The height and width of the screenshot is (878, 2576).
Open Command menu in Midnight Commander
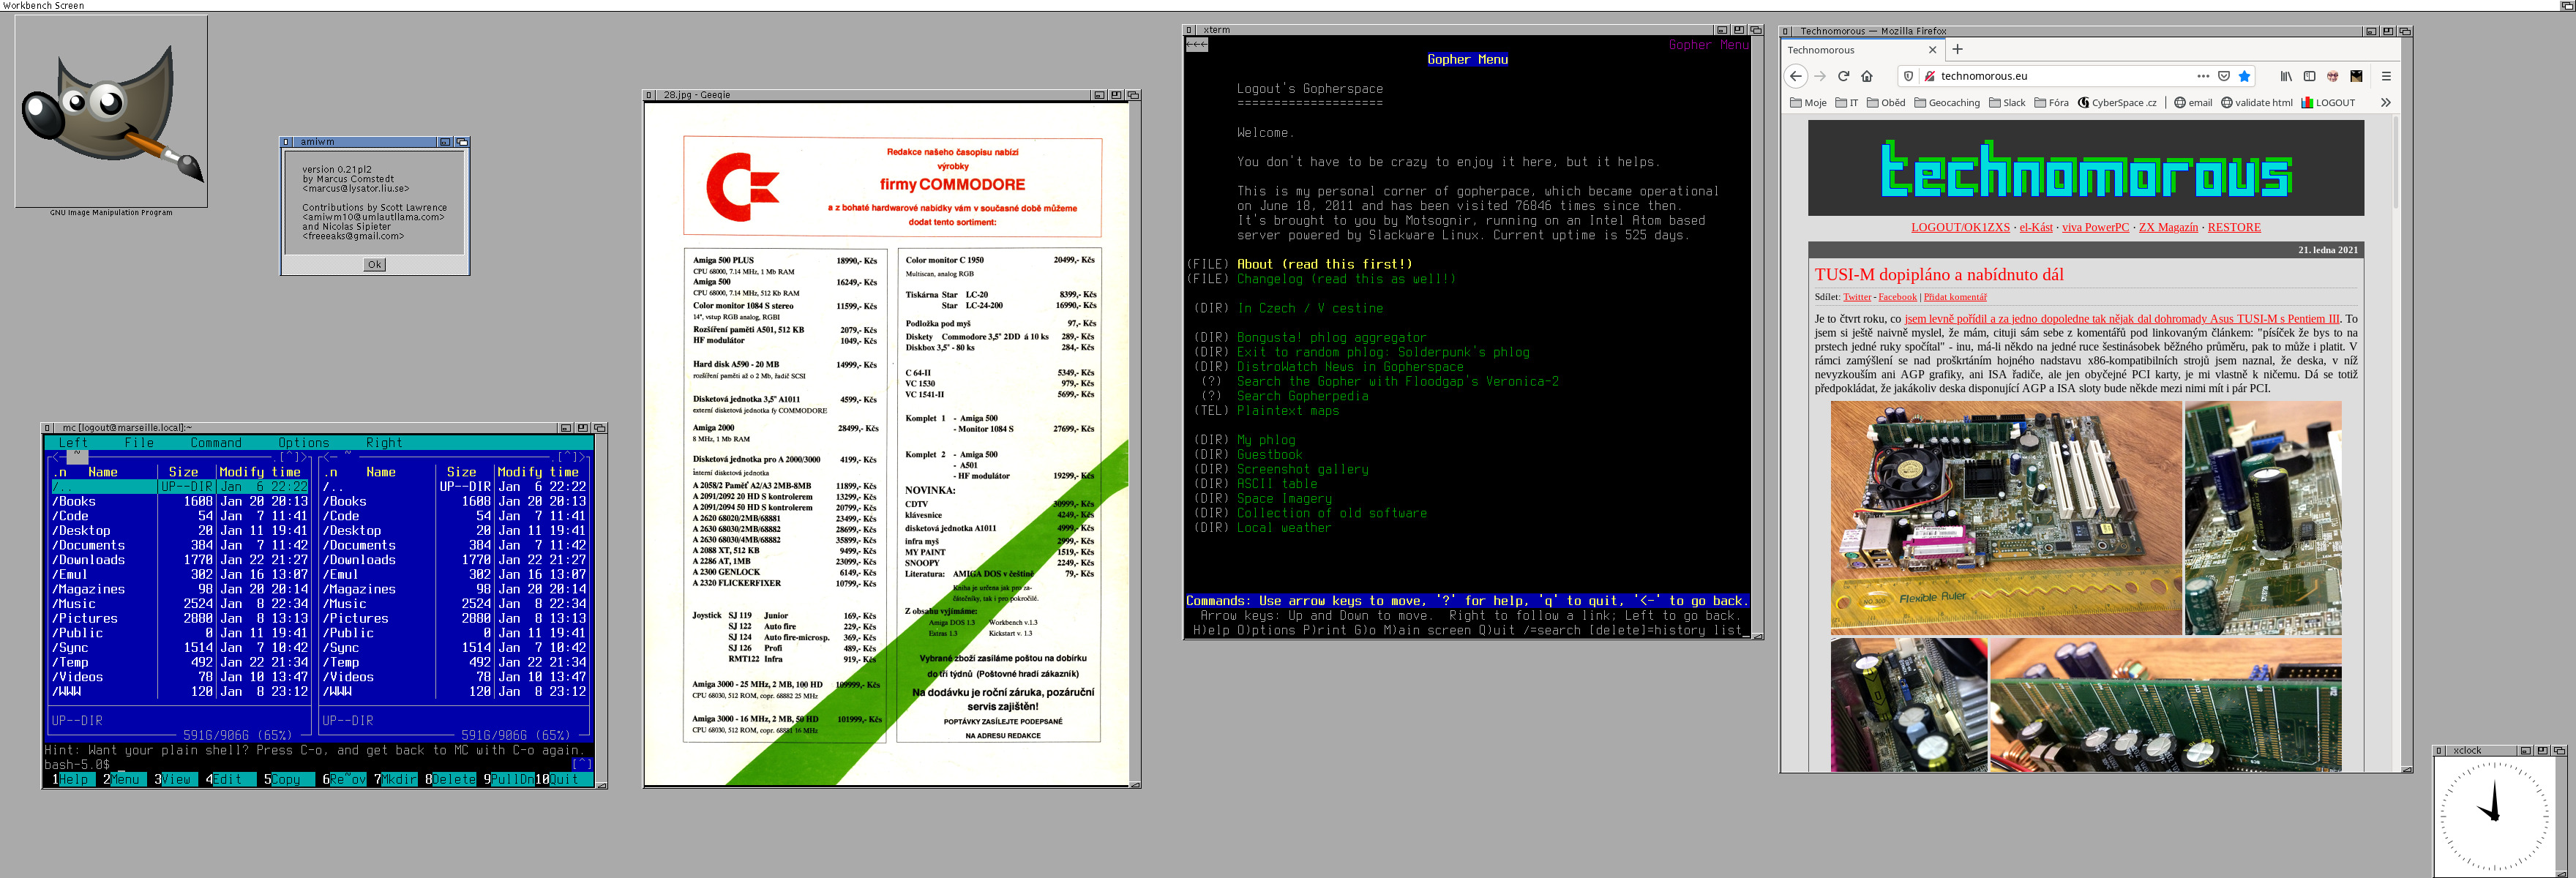(x=216, y=443)
